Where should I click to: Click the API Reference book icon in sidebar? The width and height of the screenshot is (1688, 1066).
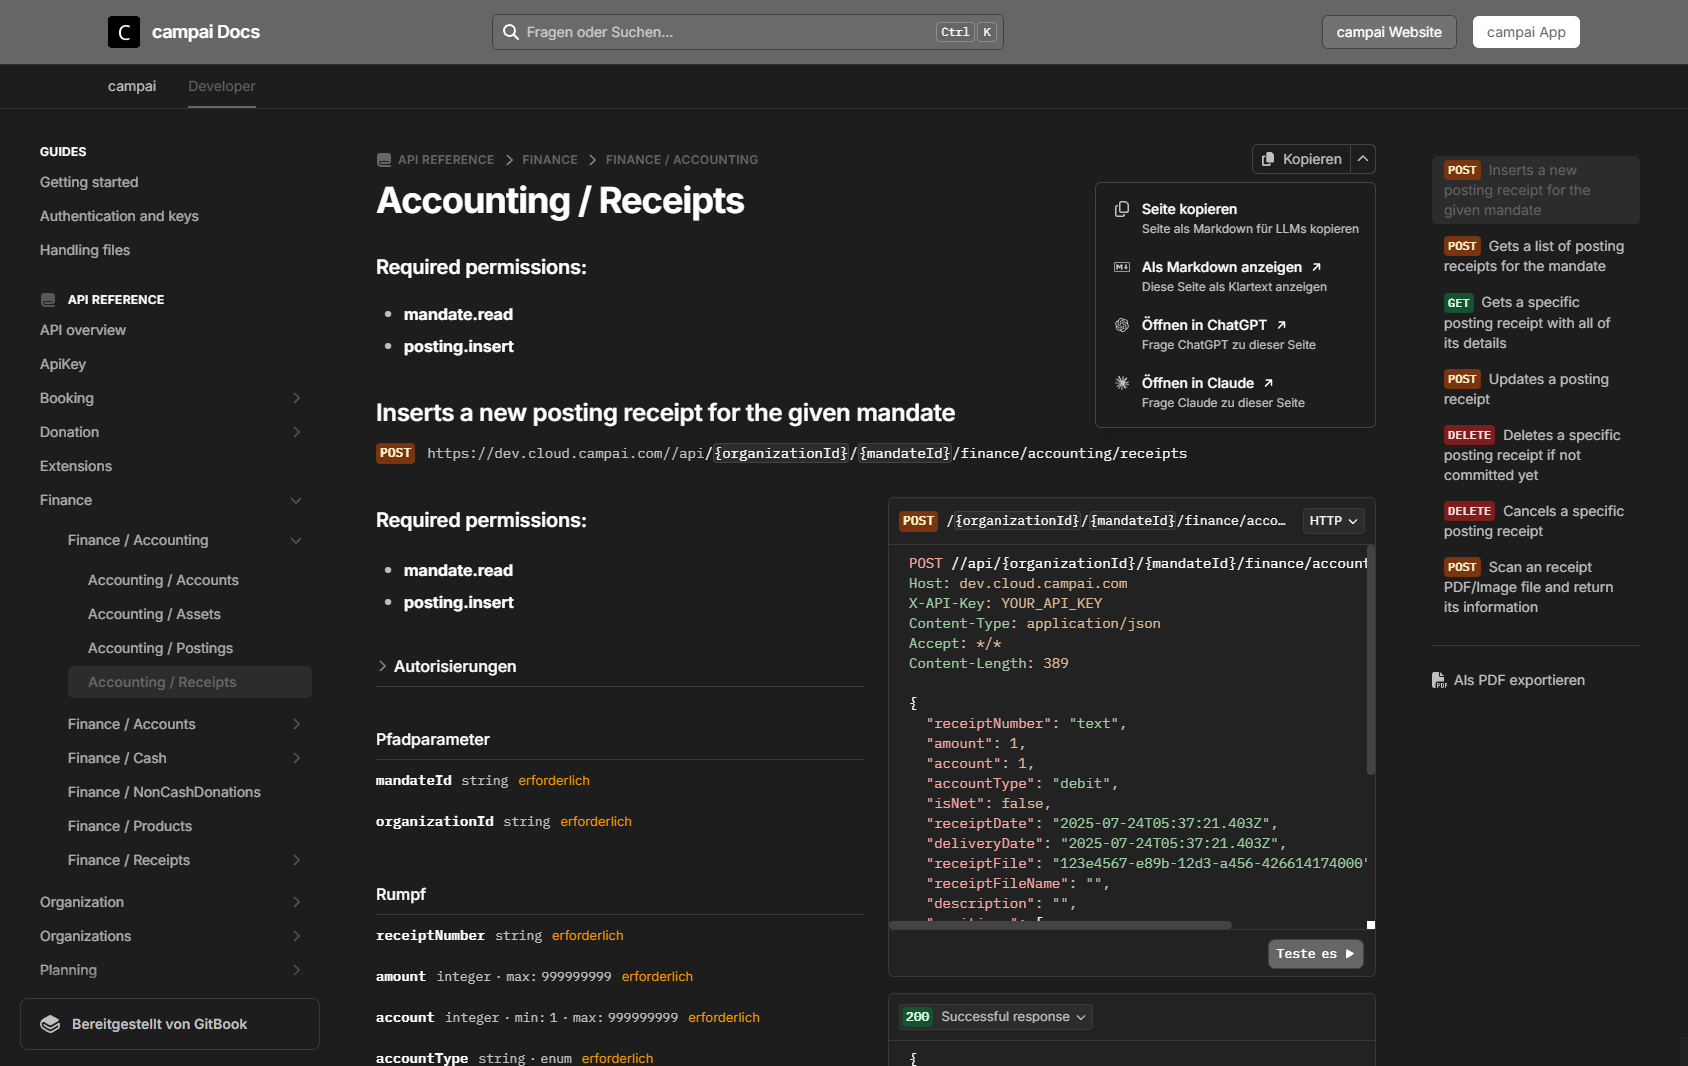pyautogui.click(x=48, y=300)
